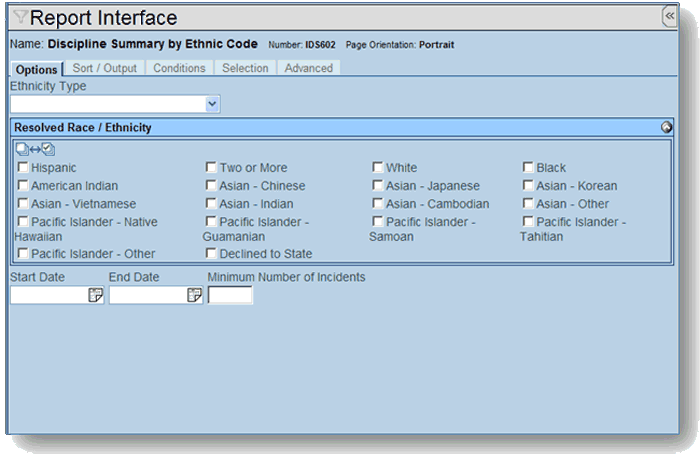Check the Two or More checkbox
The image size is (700, 454).
coord(211,167)
